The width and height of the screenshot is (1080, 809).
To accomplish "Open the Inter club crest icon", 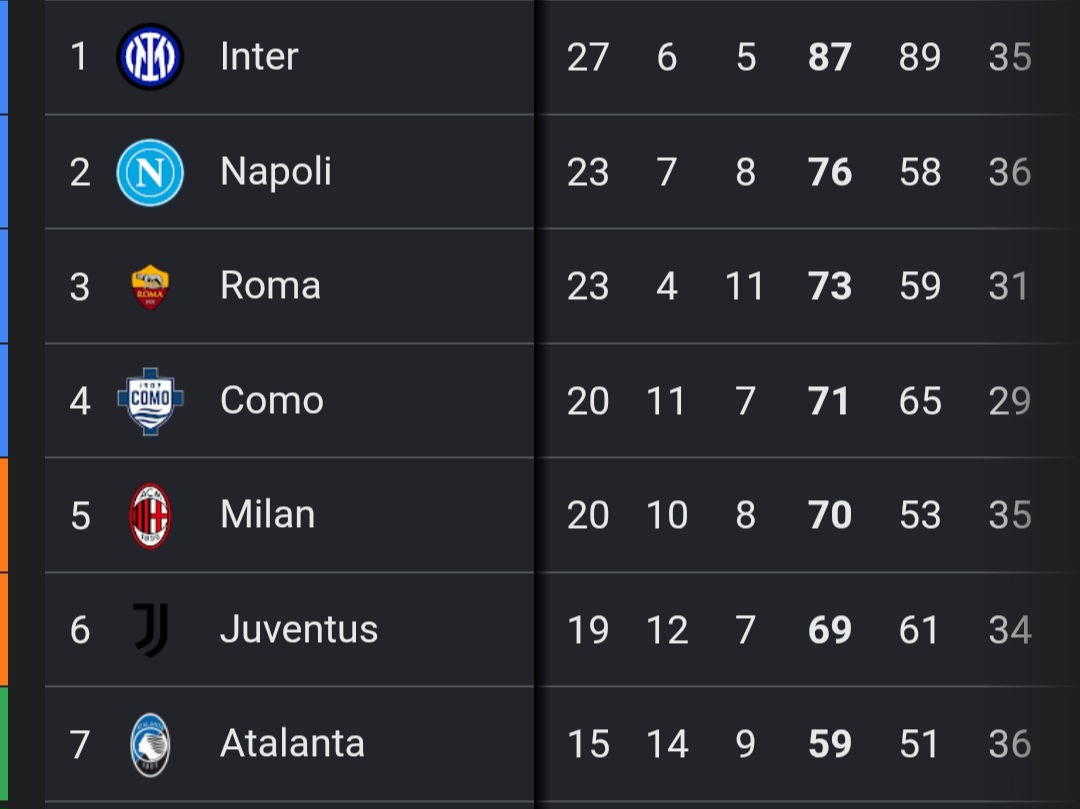I will [x=150, y=56].
